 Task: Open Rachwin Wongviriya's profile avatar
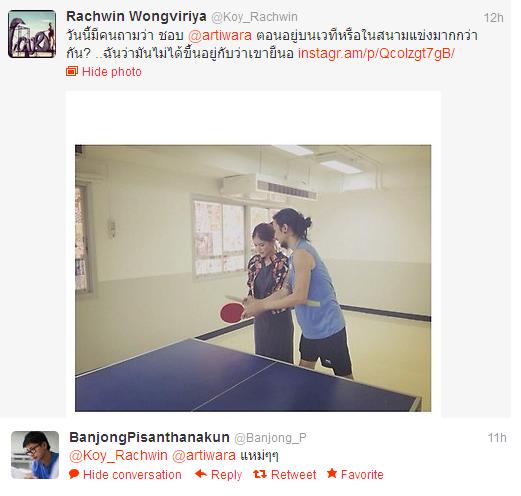(32, 34)
